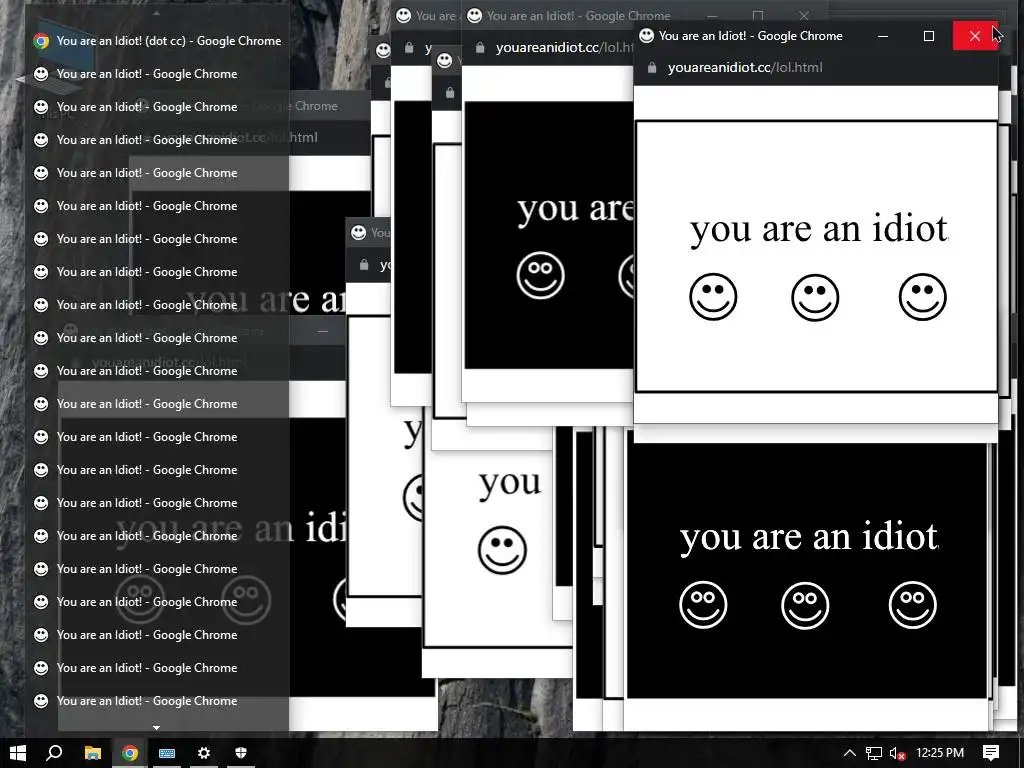This screenshot has width=1024, height=768.
Task: Click the smiley under "you" in middle white window
Action: pyautogui.click(x=502, y=550)
